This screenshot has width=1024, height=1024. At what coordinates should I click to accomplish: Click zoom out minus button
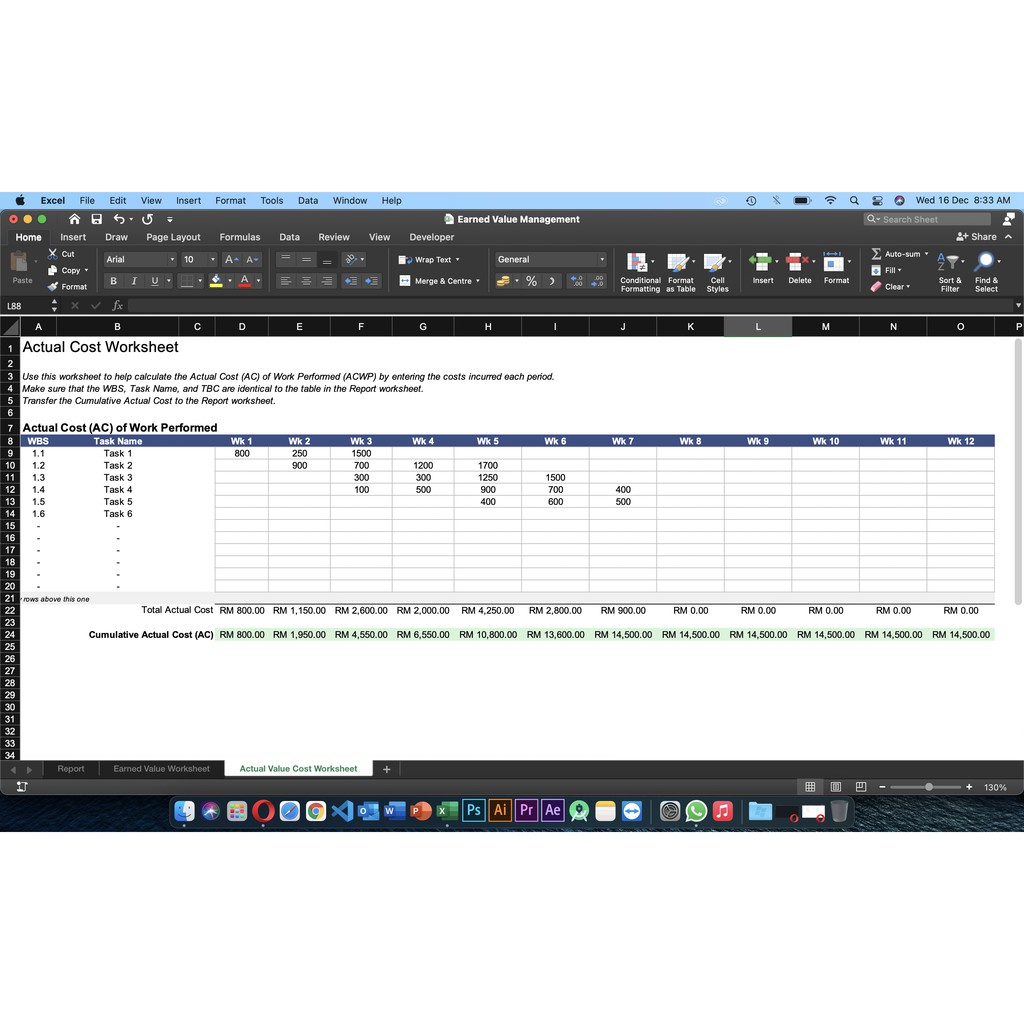(x=882, y=787)
